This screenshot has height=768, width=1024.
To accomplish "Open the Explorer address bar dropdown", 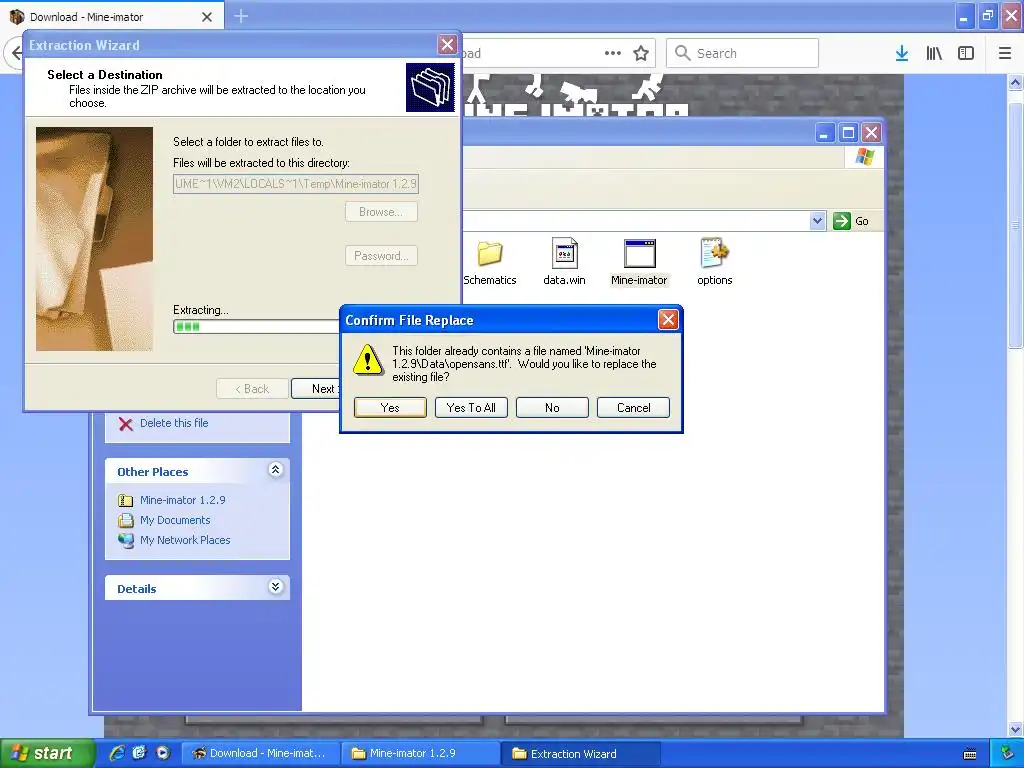I will pos(818,221).
